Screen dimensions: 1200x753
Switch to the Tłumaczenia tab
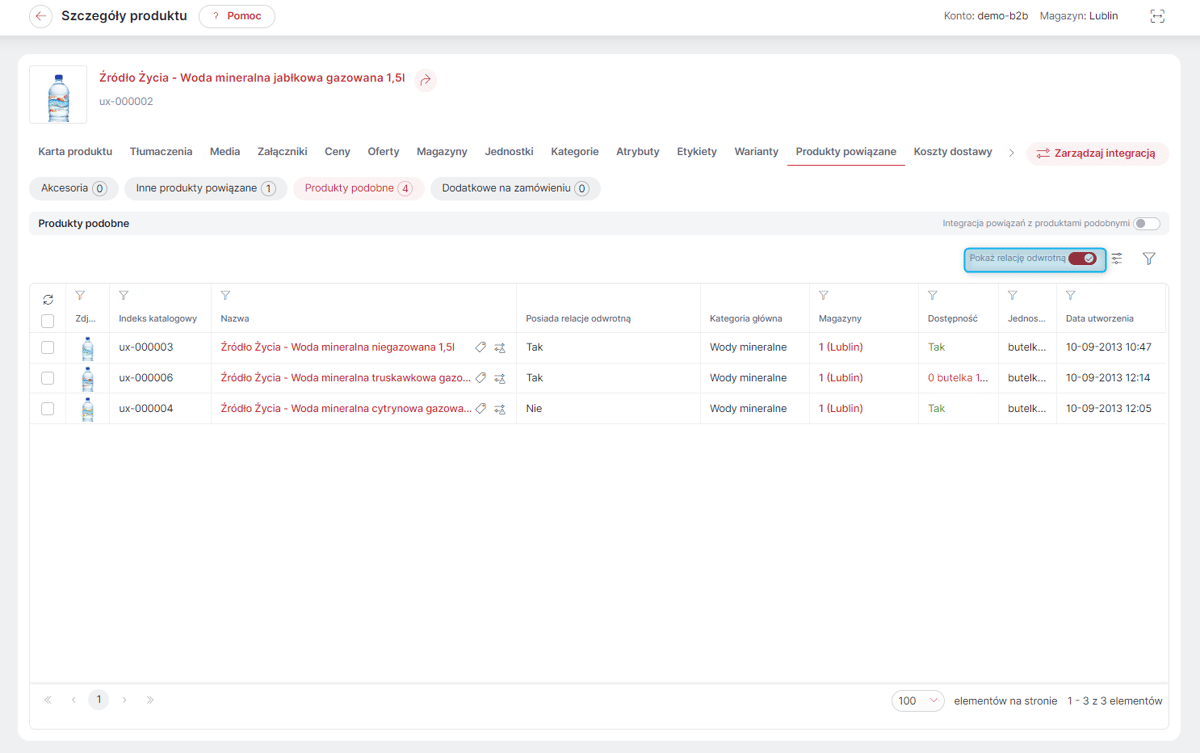coord(161,152)
